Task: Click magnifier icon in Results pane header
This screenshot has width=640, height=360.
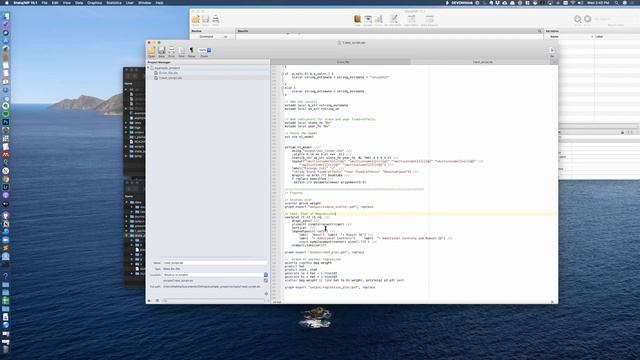Action: (x=540, y=31)
